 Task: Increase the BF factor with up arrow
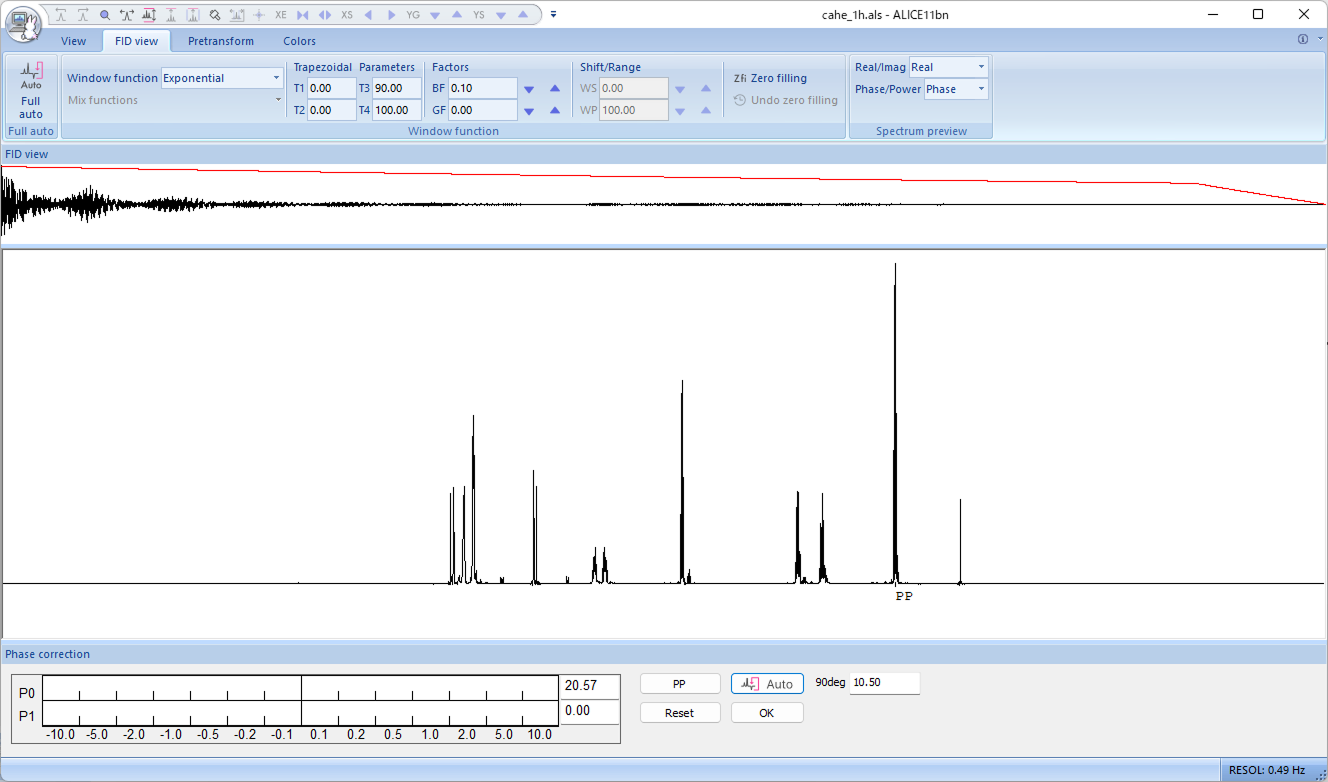coord(555,88)
